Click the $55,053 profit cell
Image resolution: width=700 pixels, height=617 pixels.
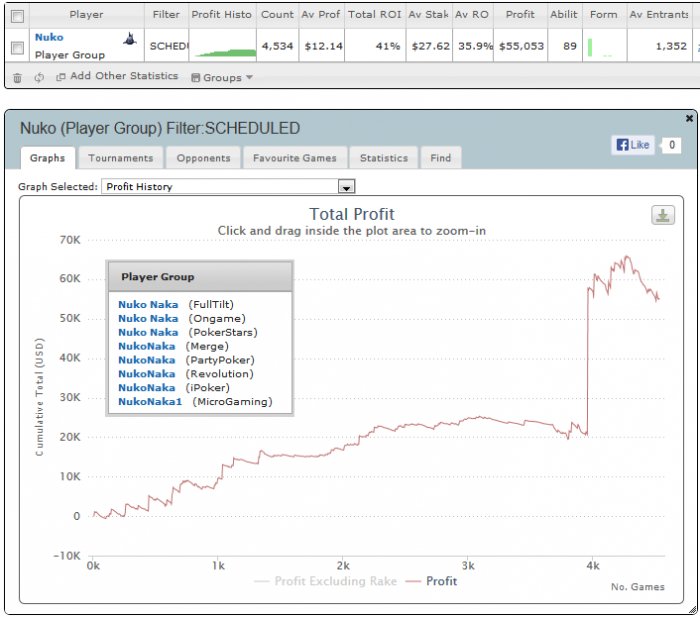pyautogui.click(x=521, y=46)
